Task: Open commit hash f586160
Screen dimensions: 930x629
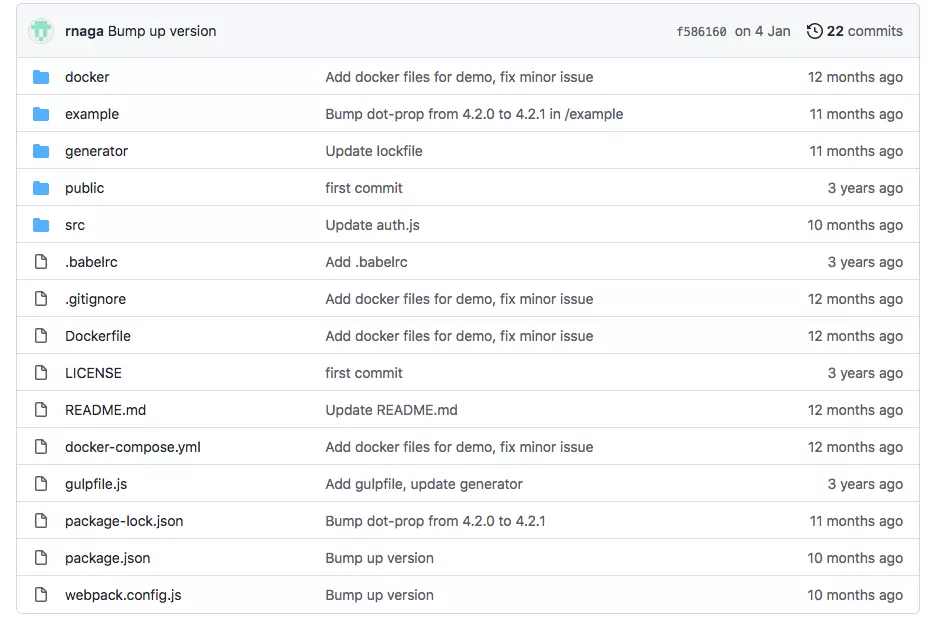Action: click(701, 31)
